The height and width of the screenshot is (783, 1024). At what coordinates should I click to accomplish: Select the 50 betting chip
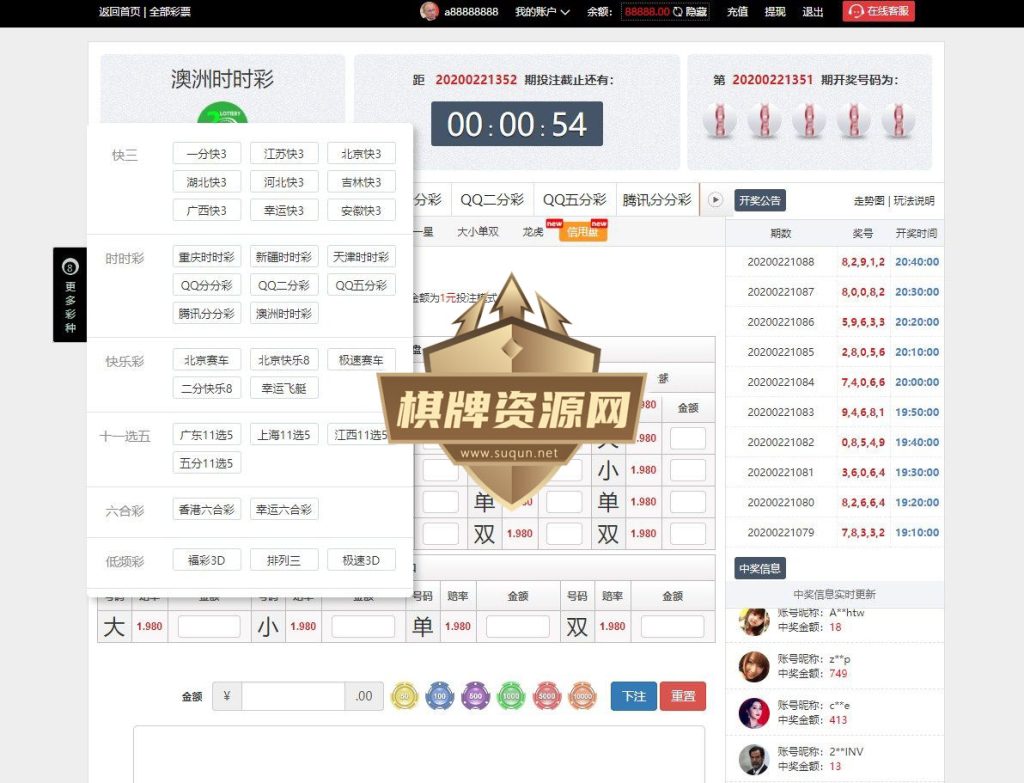(404, 695)
